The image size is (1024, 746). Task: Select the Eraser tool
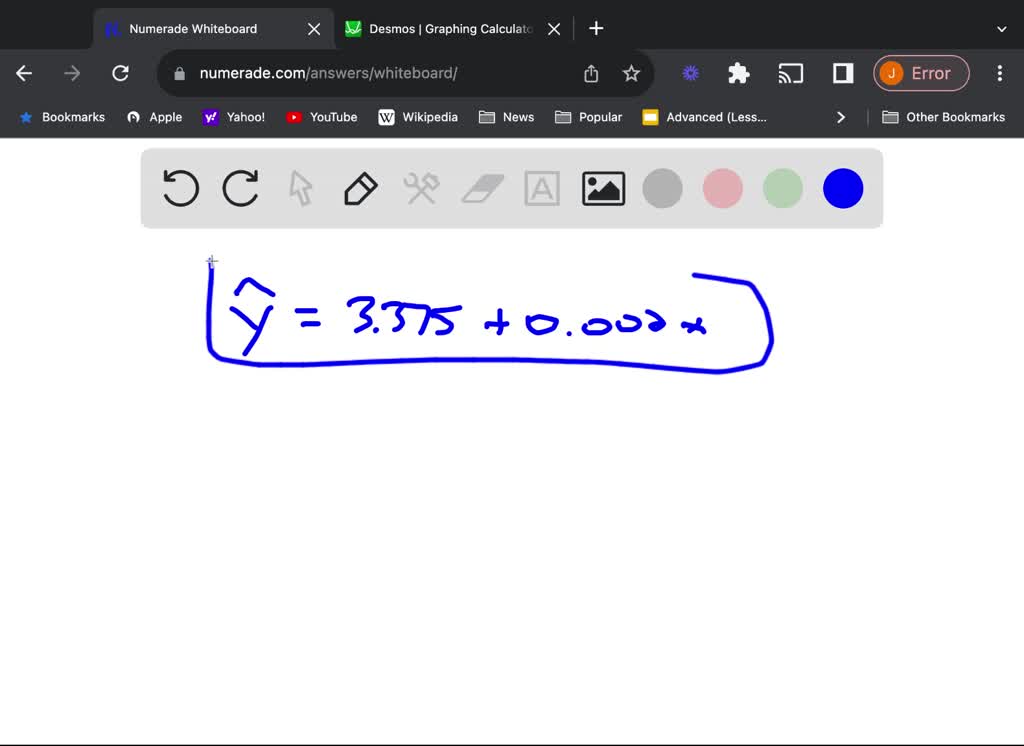(482, 188)
